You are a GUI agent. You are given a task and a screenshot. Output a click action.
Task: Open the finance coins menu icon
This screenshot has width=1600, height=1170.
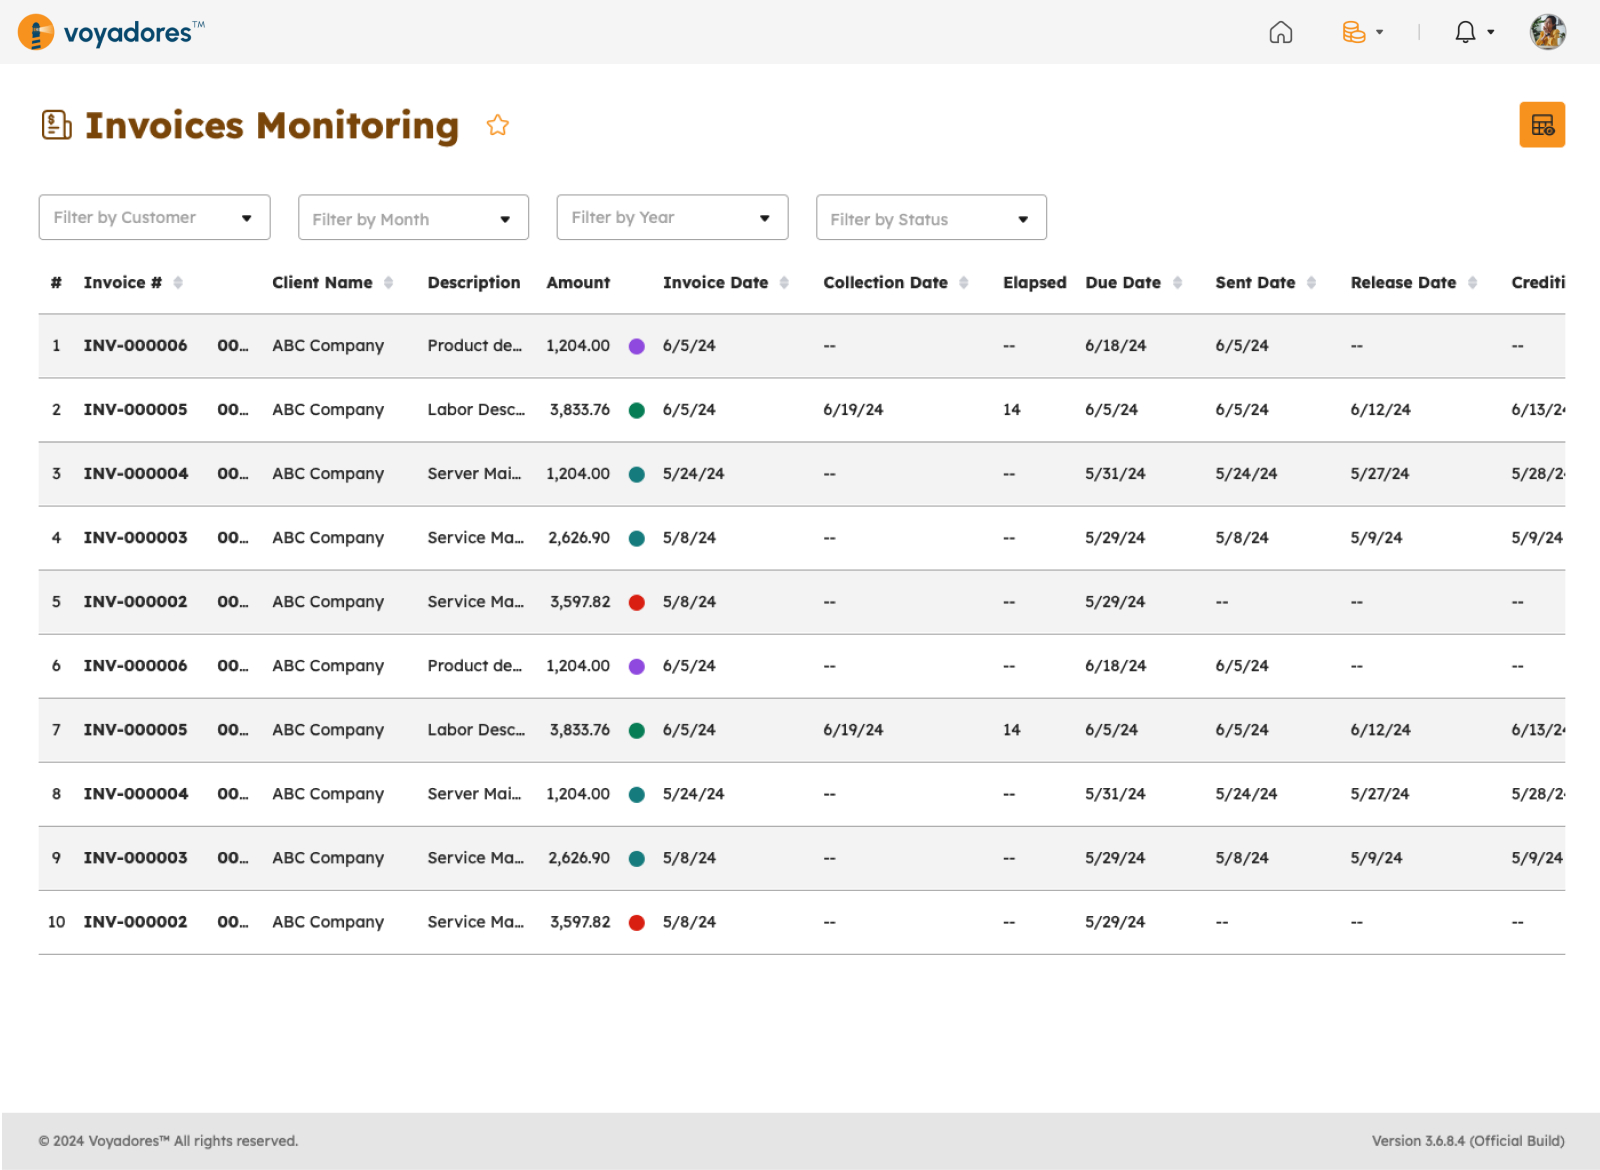coord(1353,33)
